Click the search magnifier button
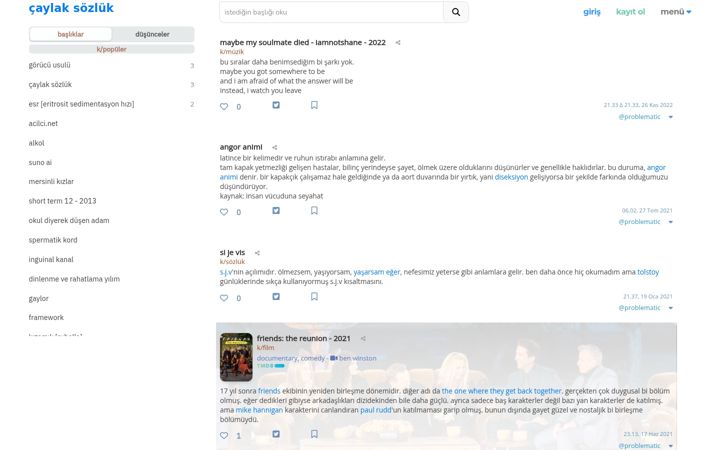The width and height of the screenshot is (720, 450). coord(456,12)
